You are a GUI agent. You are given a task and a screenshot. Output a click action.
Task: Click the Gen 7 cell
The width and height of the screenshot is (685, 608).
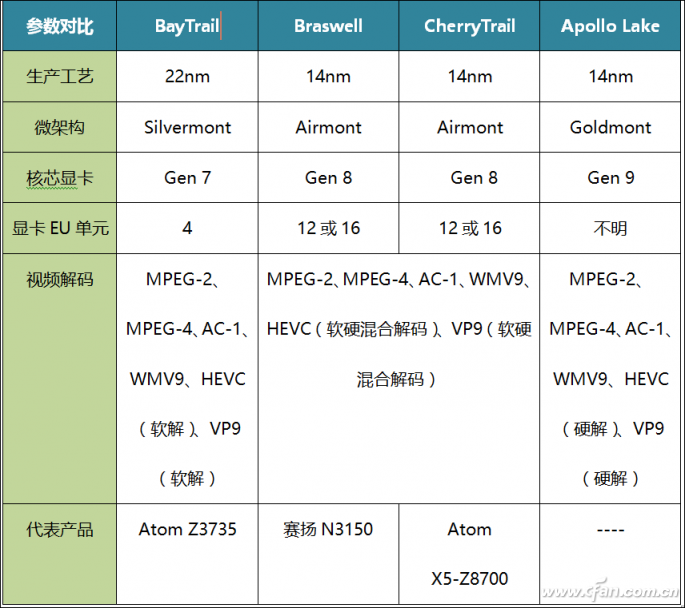coord(187,177)
